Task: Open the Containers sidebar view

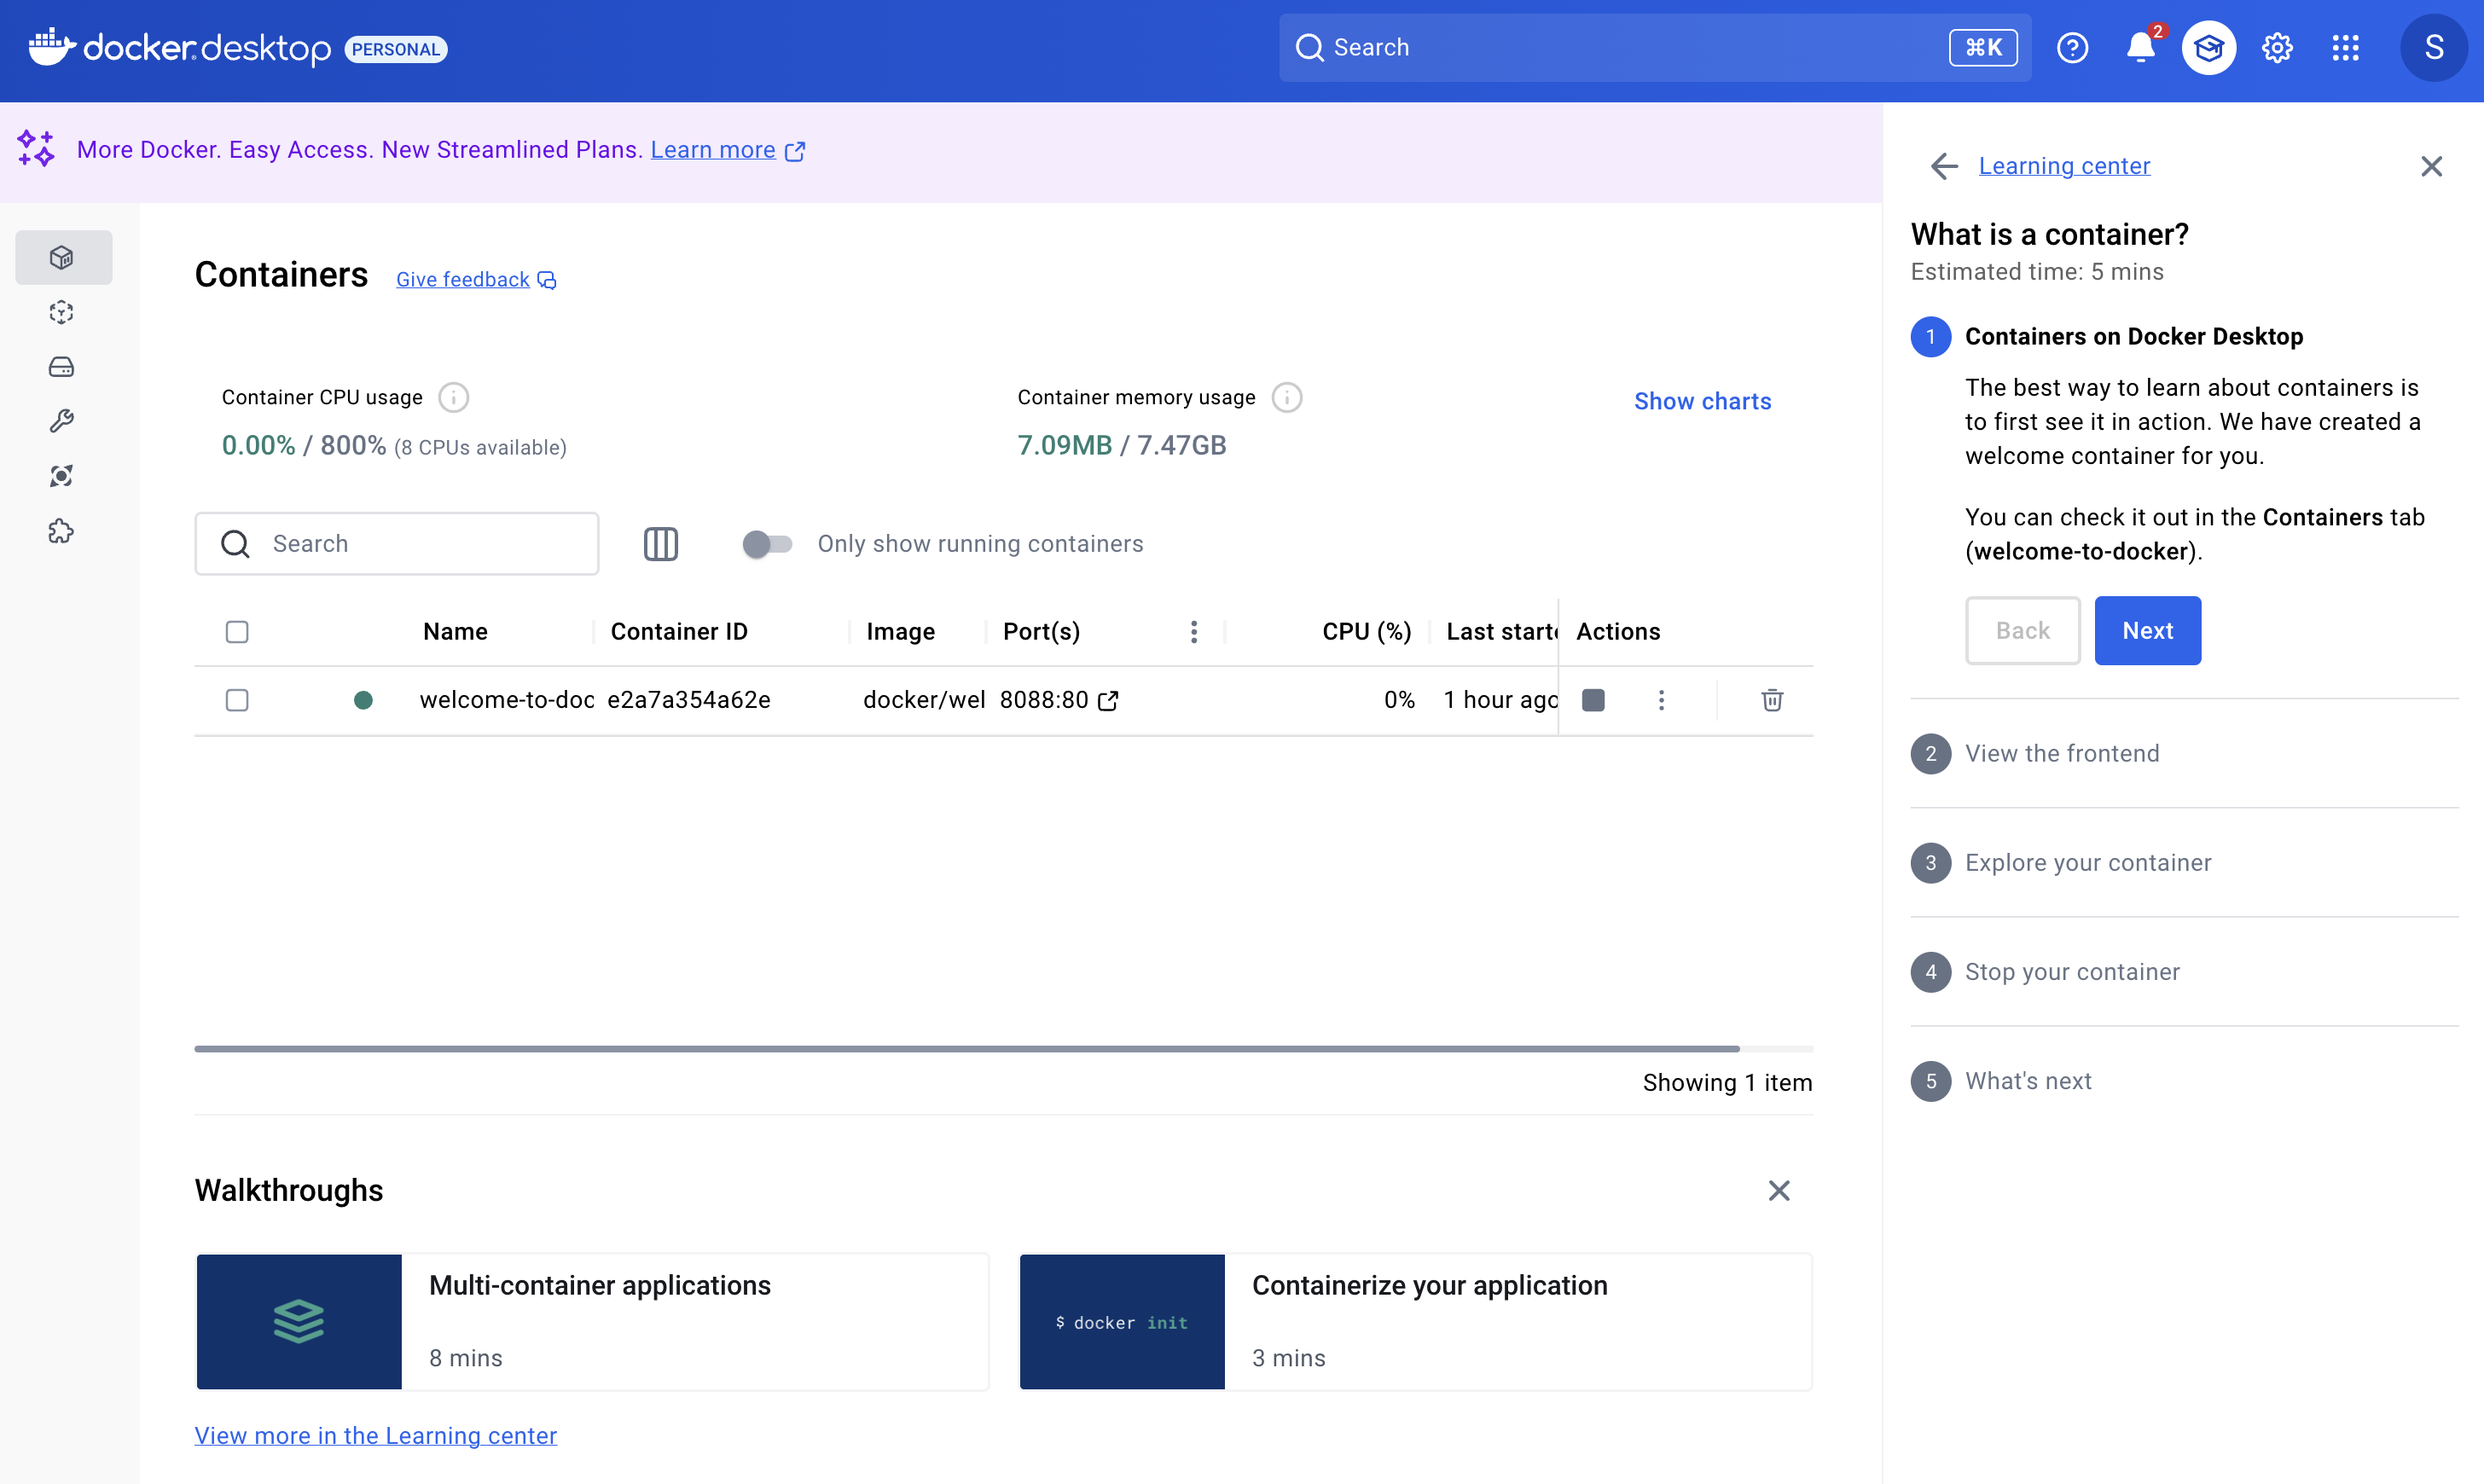Action: [x=62, y=258]
